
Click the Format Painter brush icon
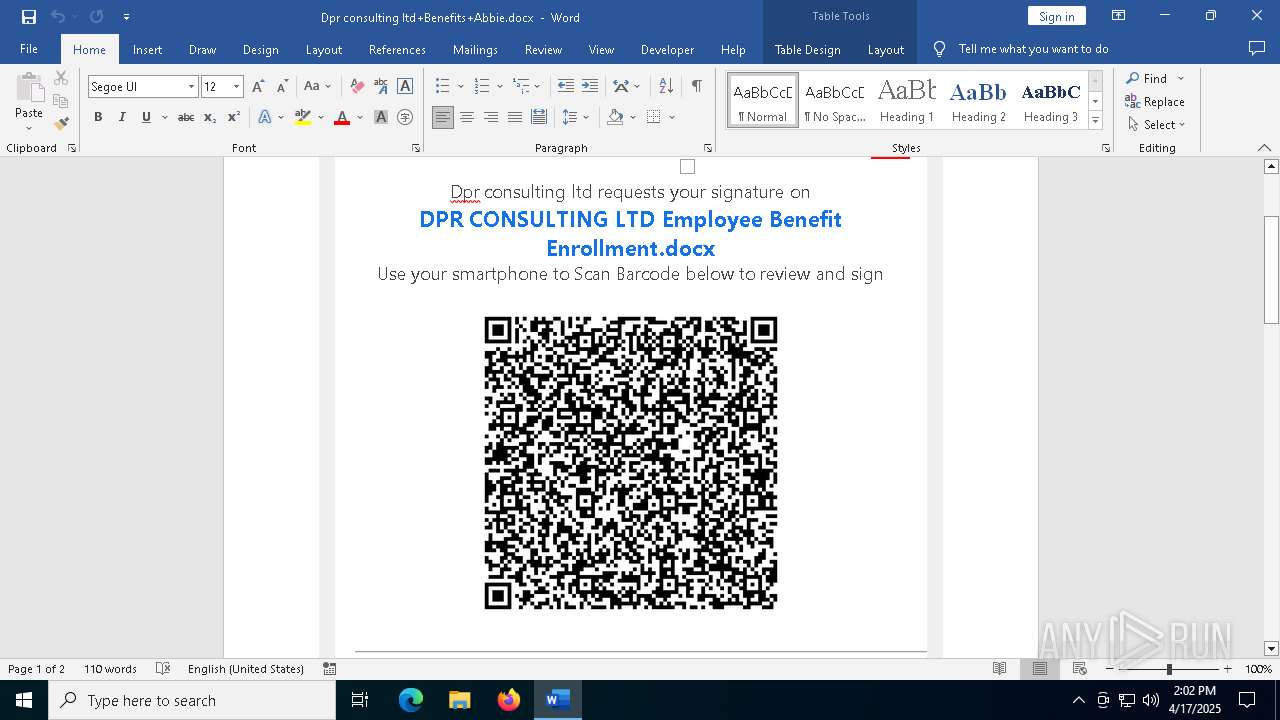61,124
